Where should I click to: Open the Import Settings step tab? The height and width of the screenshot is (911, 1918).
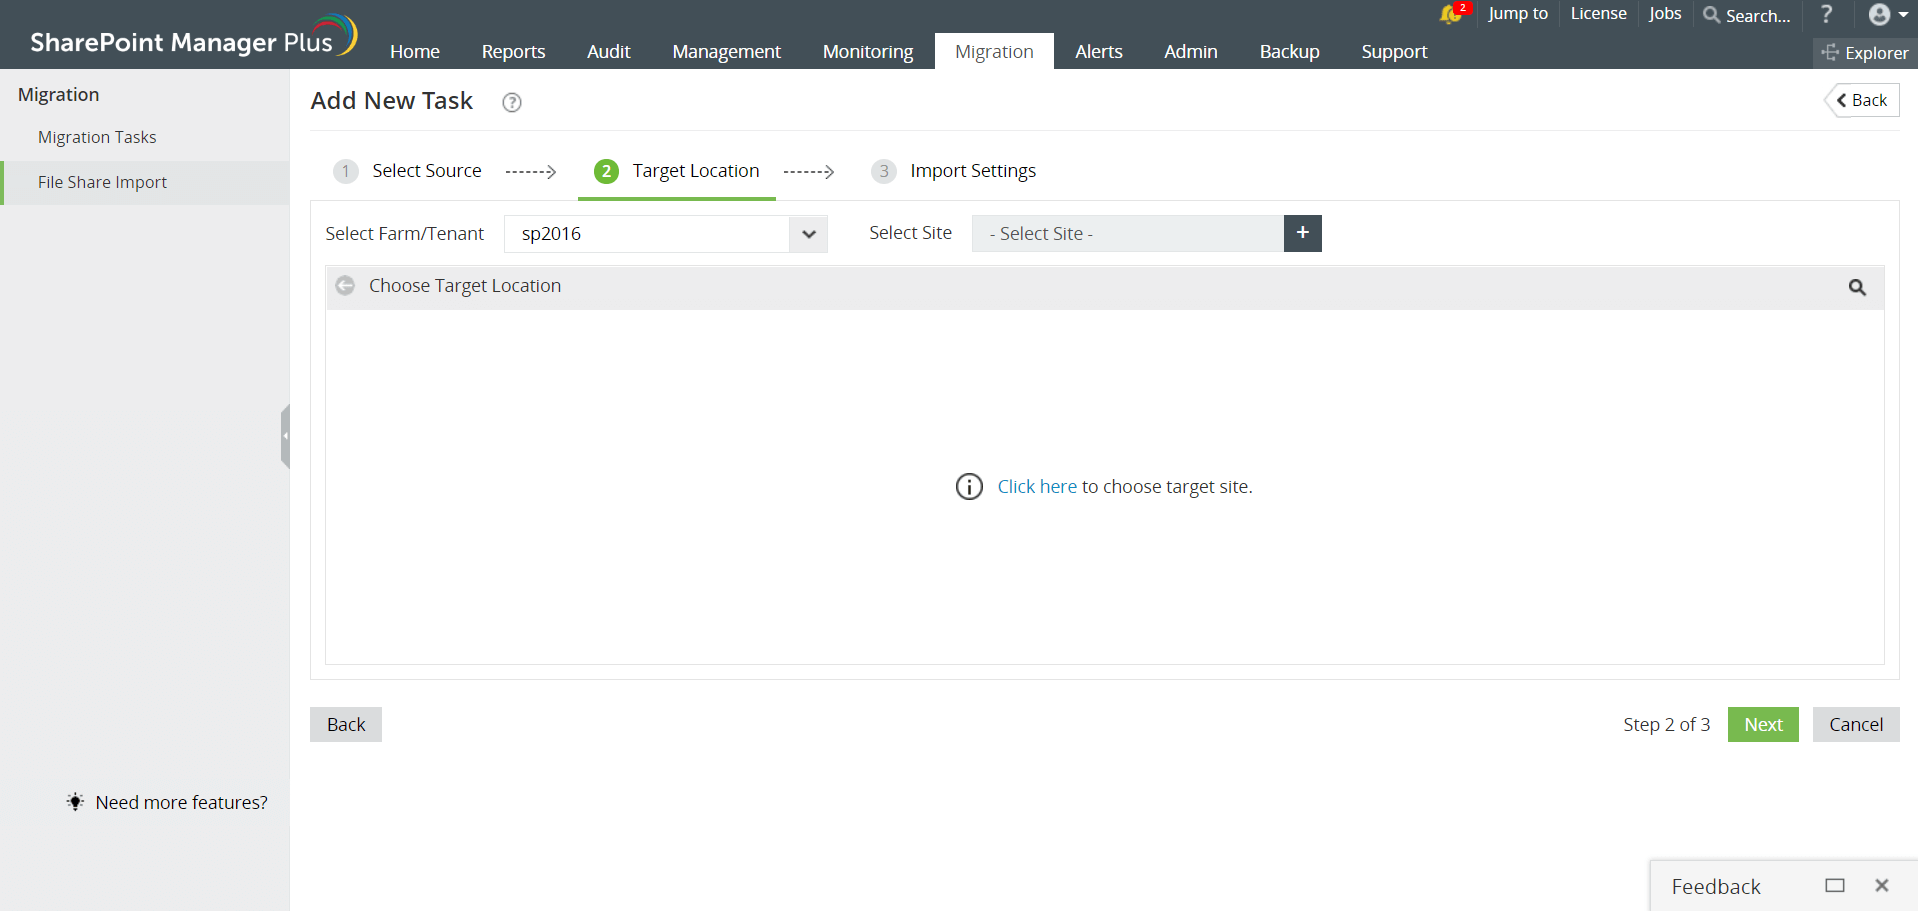click(x=971, y=170)
